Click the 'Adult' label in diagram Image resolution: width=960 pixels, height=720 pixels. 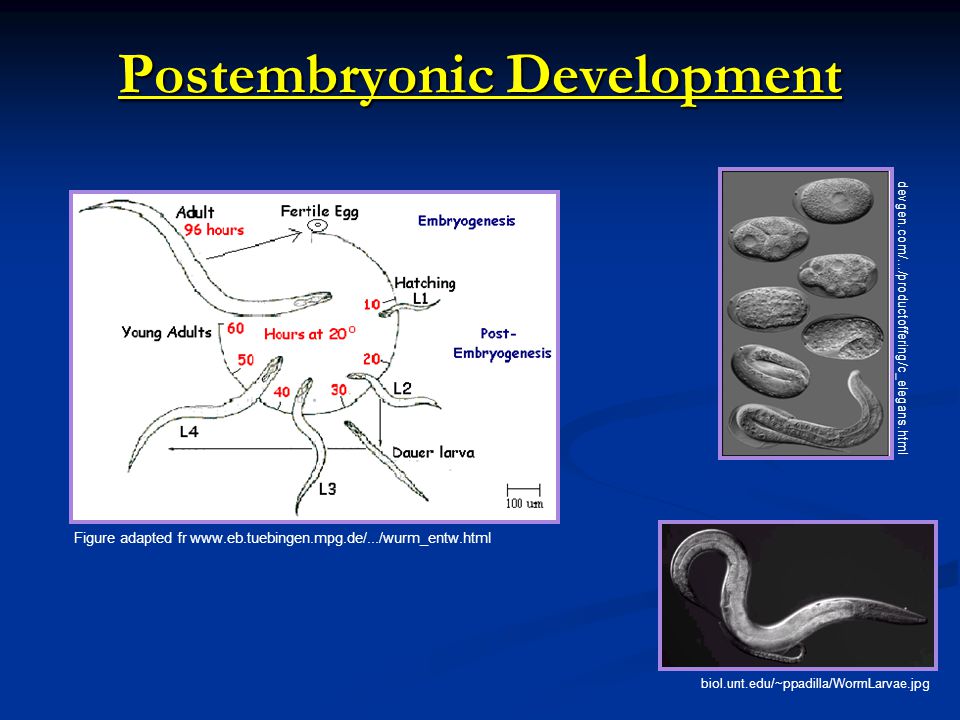(x=195, y=212)
